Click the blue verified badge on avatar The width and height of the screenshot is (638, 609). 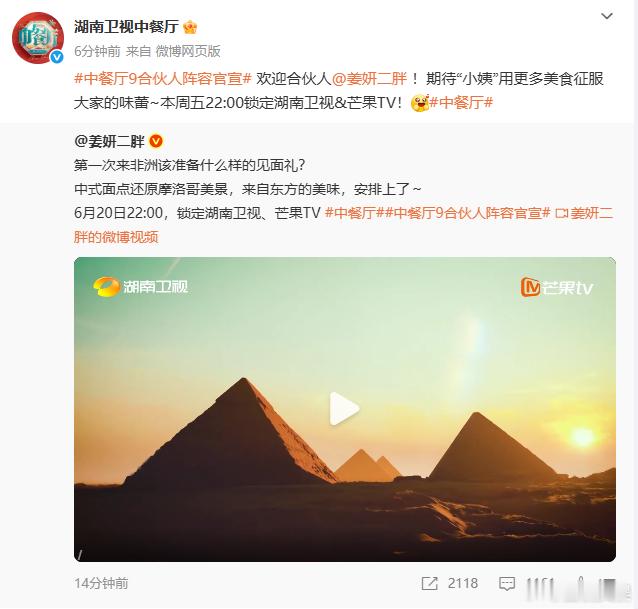pos(57,57)
